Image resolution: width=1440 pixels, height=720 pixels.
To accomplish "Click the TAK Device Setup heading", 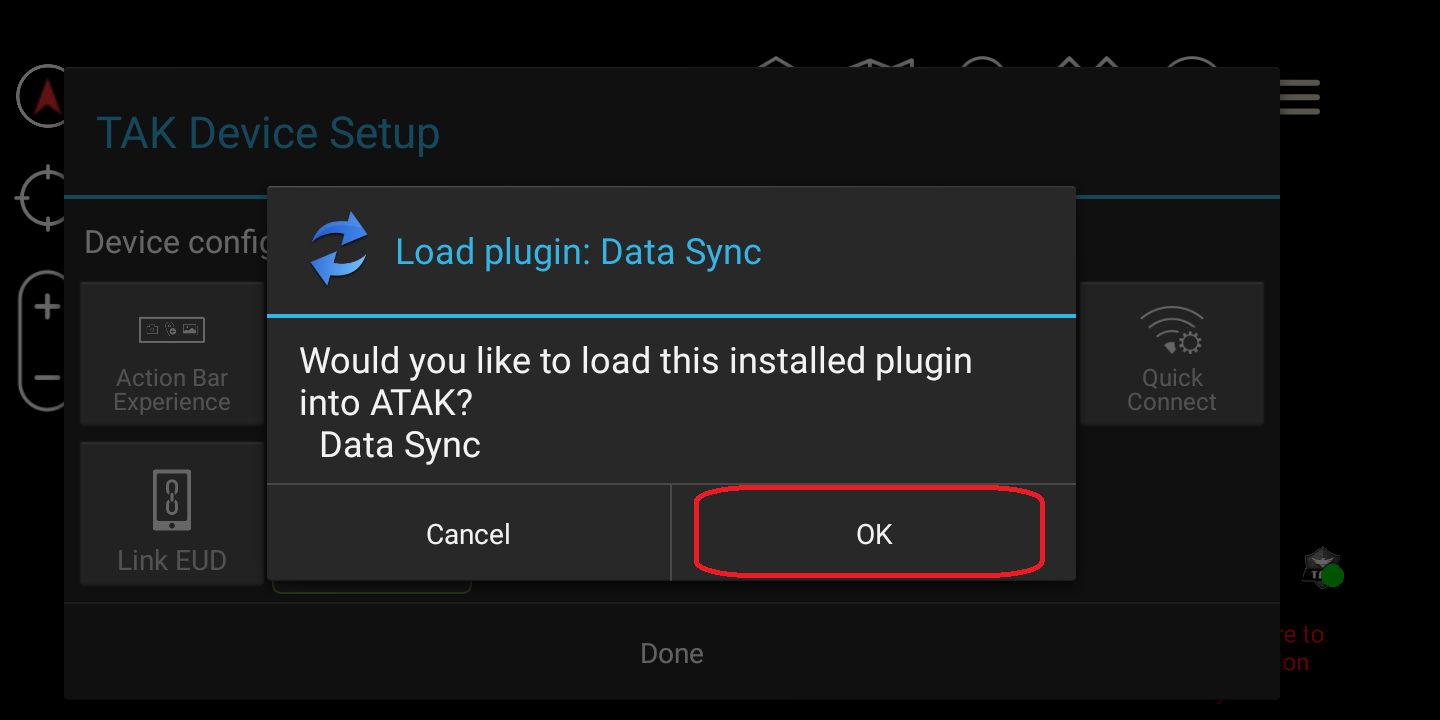I will pos(268,133).
